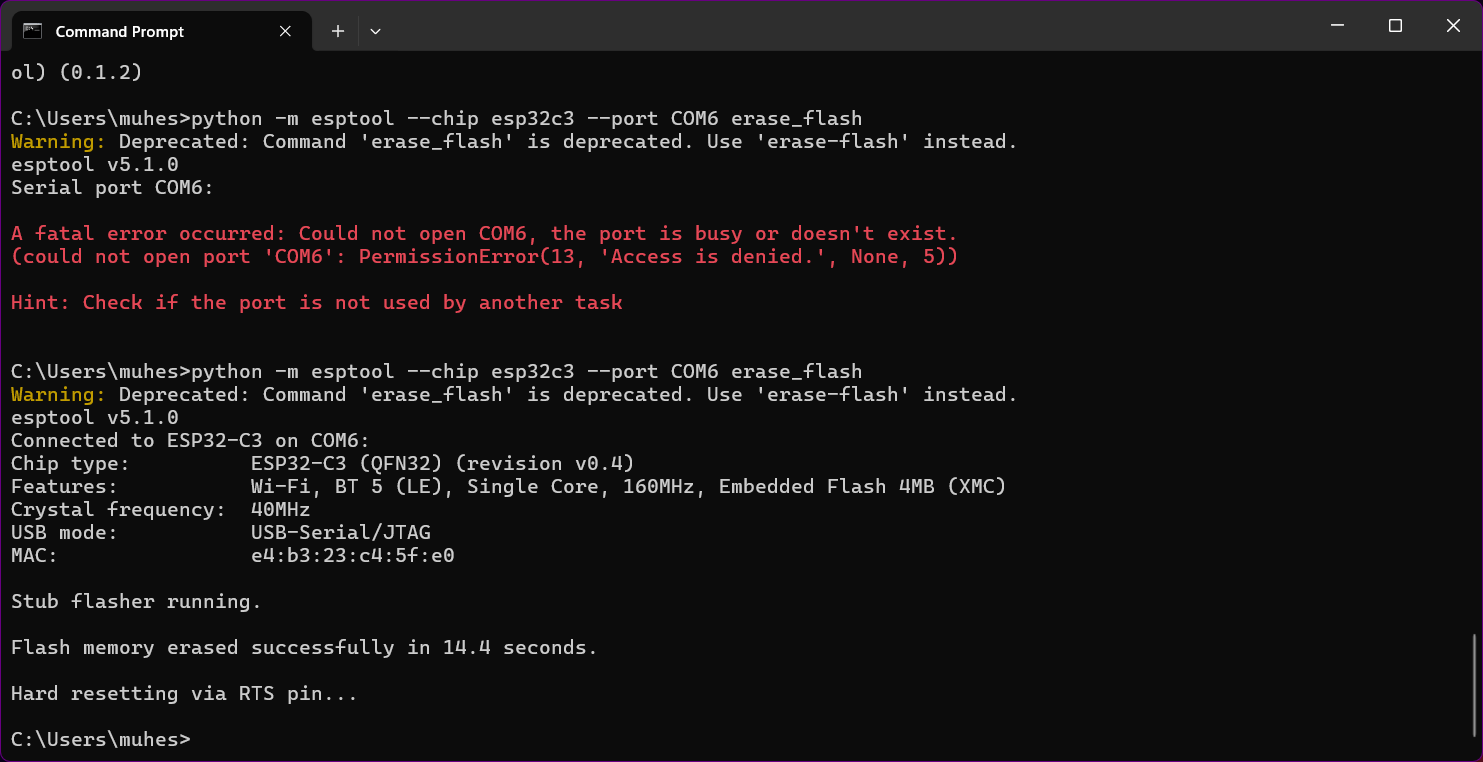Click the 'Stub flasher running.' line
The image size is (1483, 762).
[x=136, y=602]
